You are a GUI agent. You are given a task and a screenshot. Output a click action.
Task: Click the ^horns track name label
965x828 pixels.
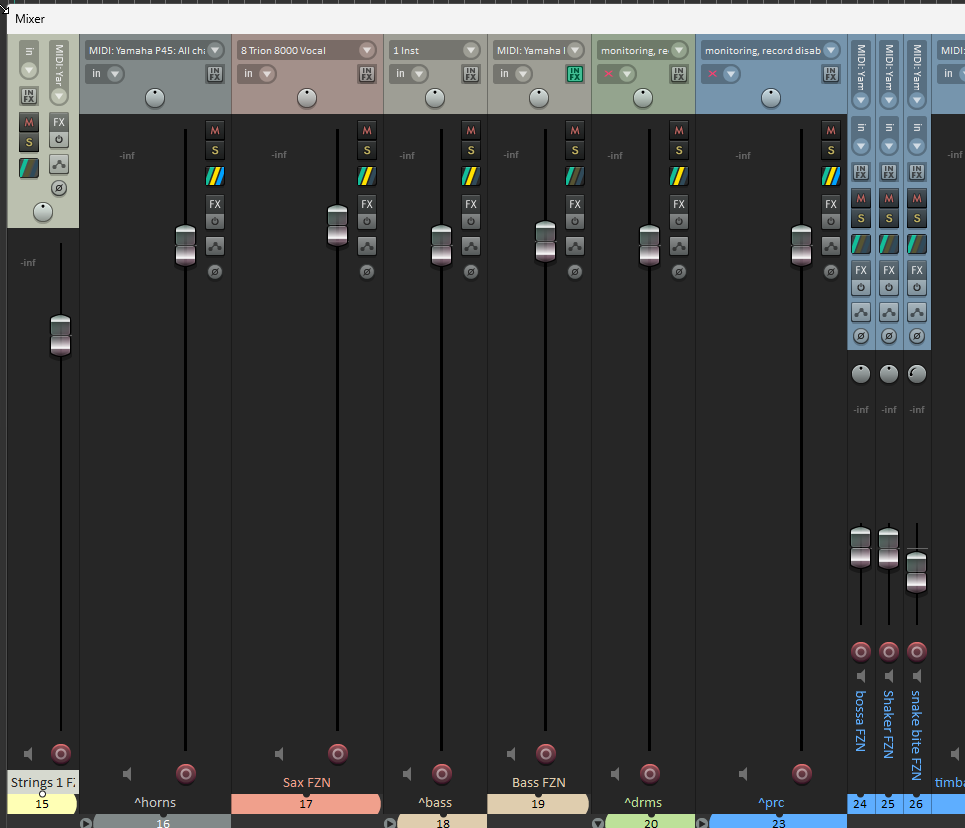(x=155, y=803)
